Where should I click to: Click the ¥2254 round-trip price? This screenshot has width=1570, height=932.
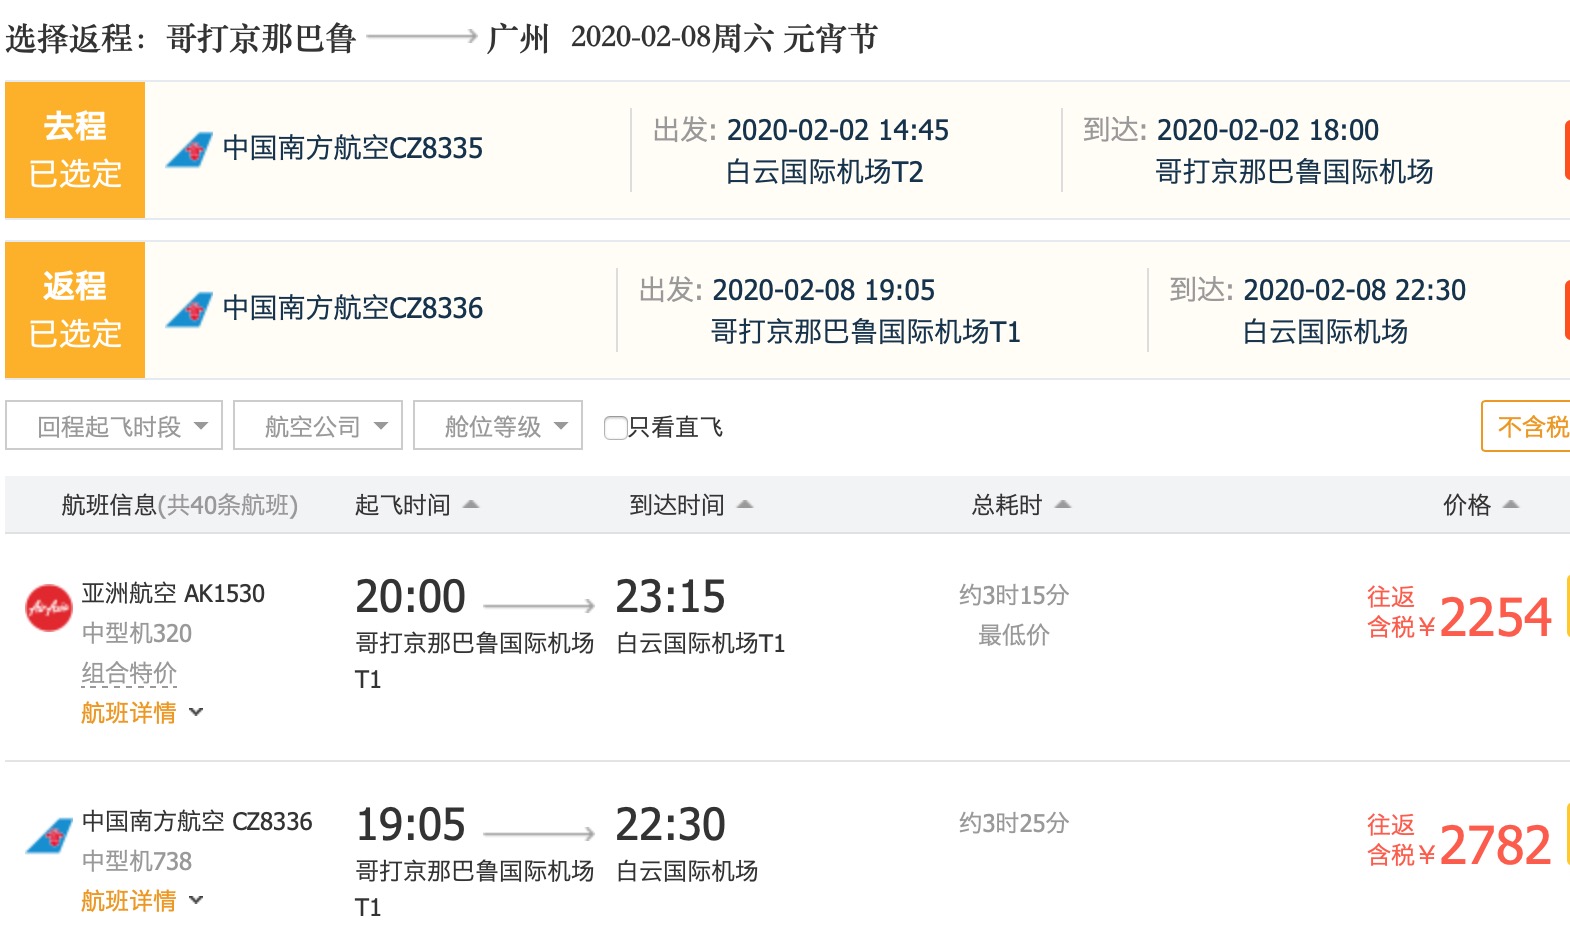tap(1494, 617)
